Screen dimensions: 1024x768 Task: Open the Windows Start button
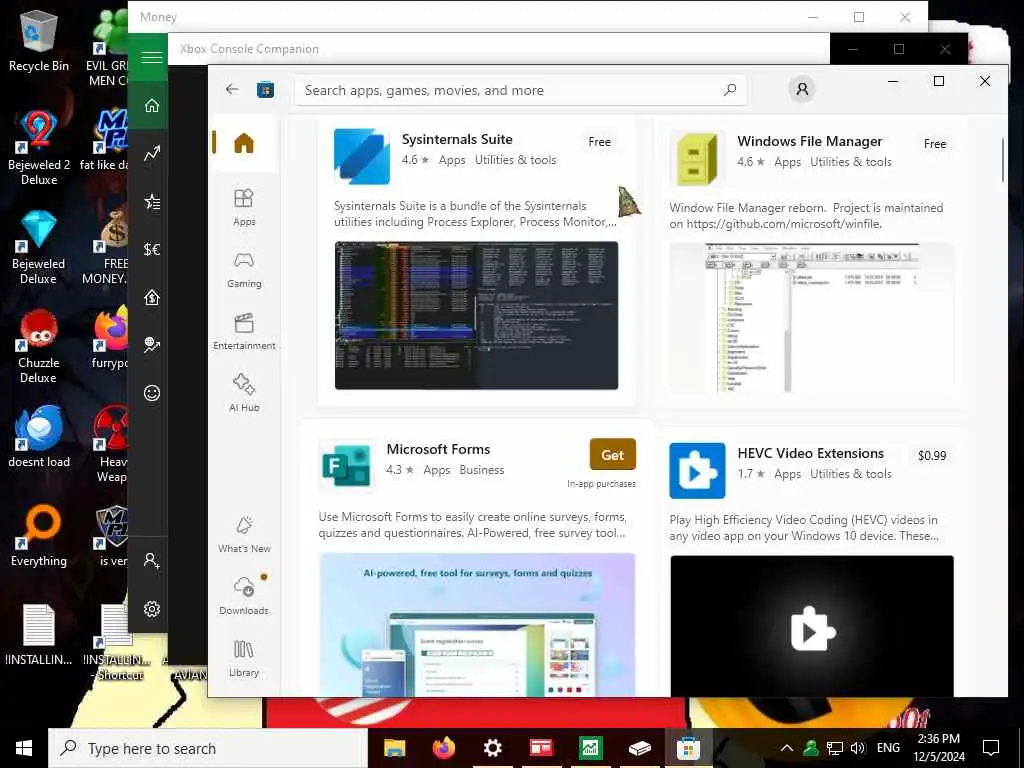coord(24,748)
